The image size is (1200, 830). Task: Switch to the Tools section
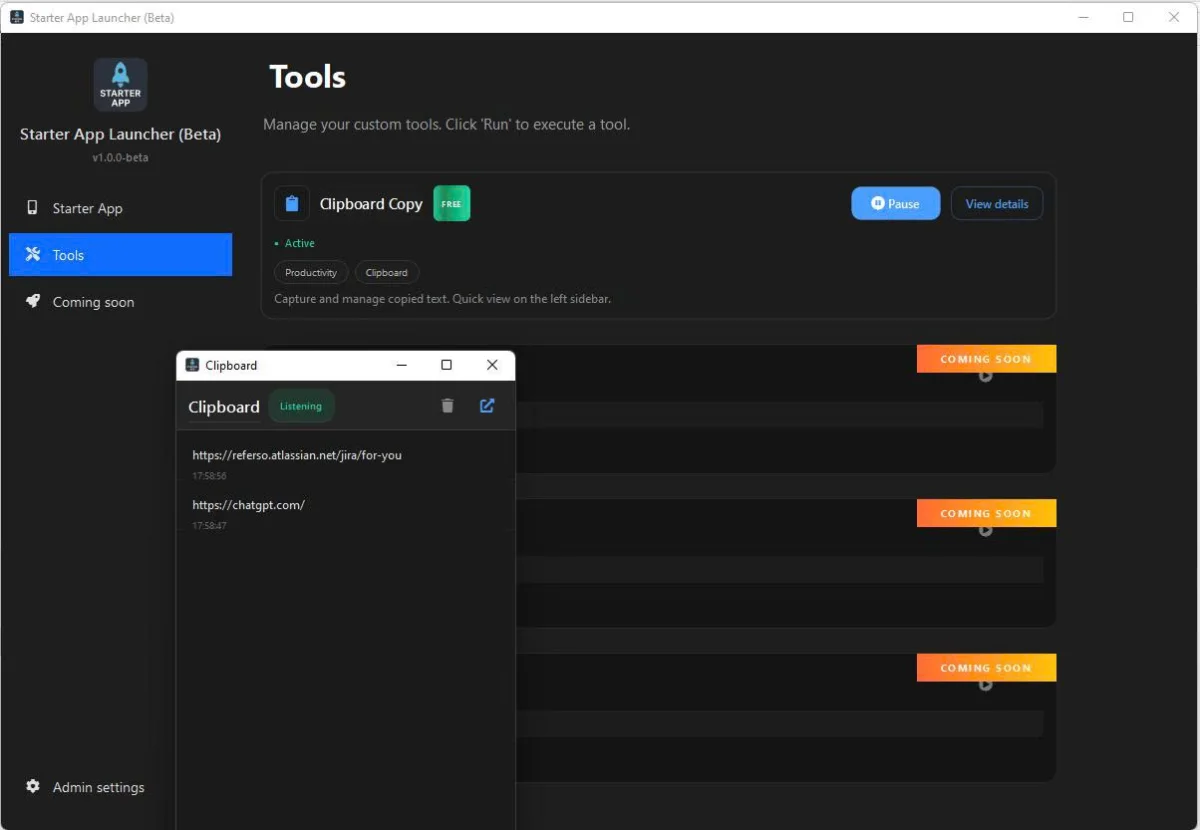pyautogui.click(x=120, y=255)
